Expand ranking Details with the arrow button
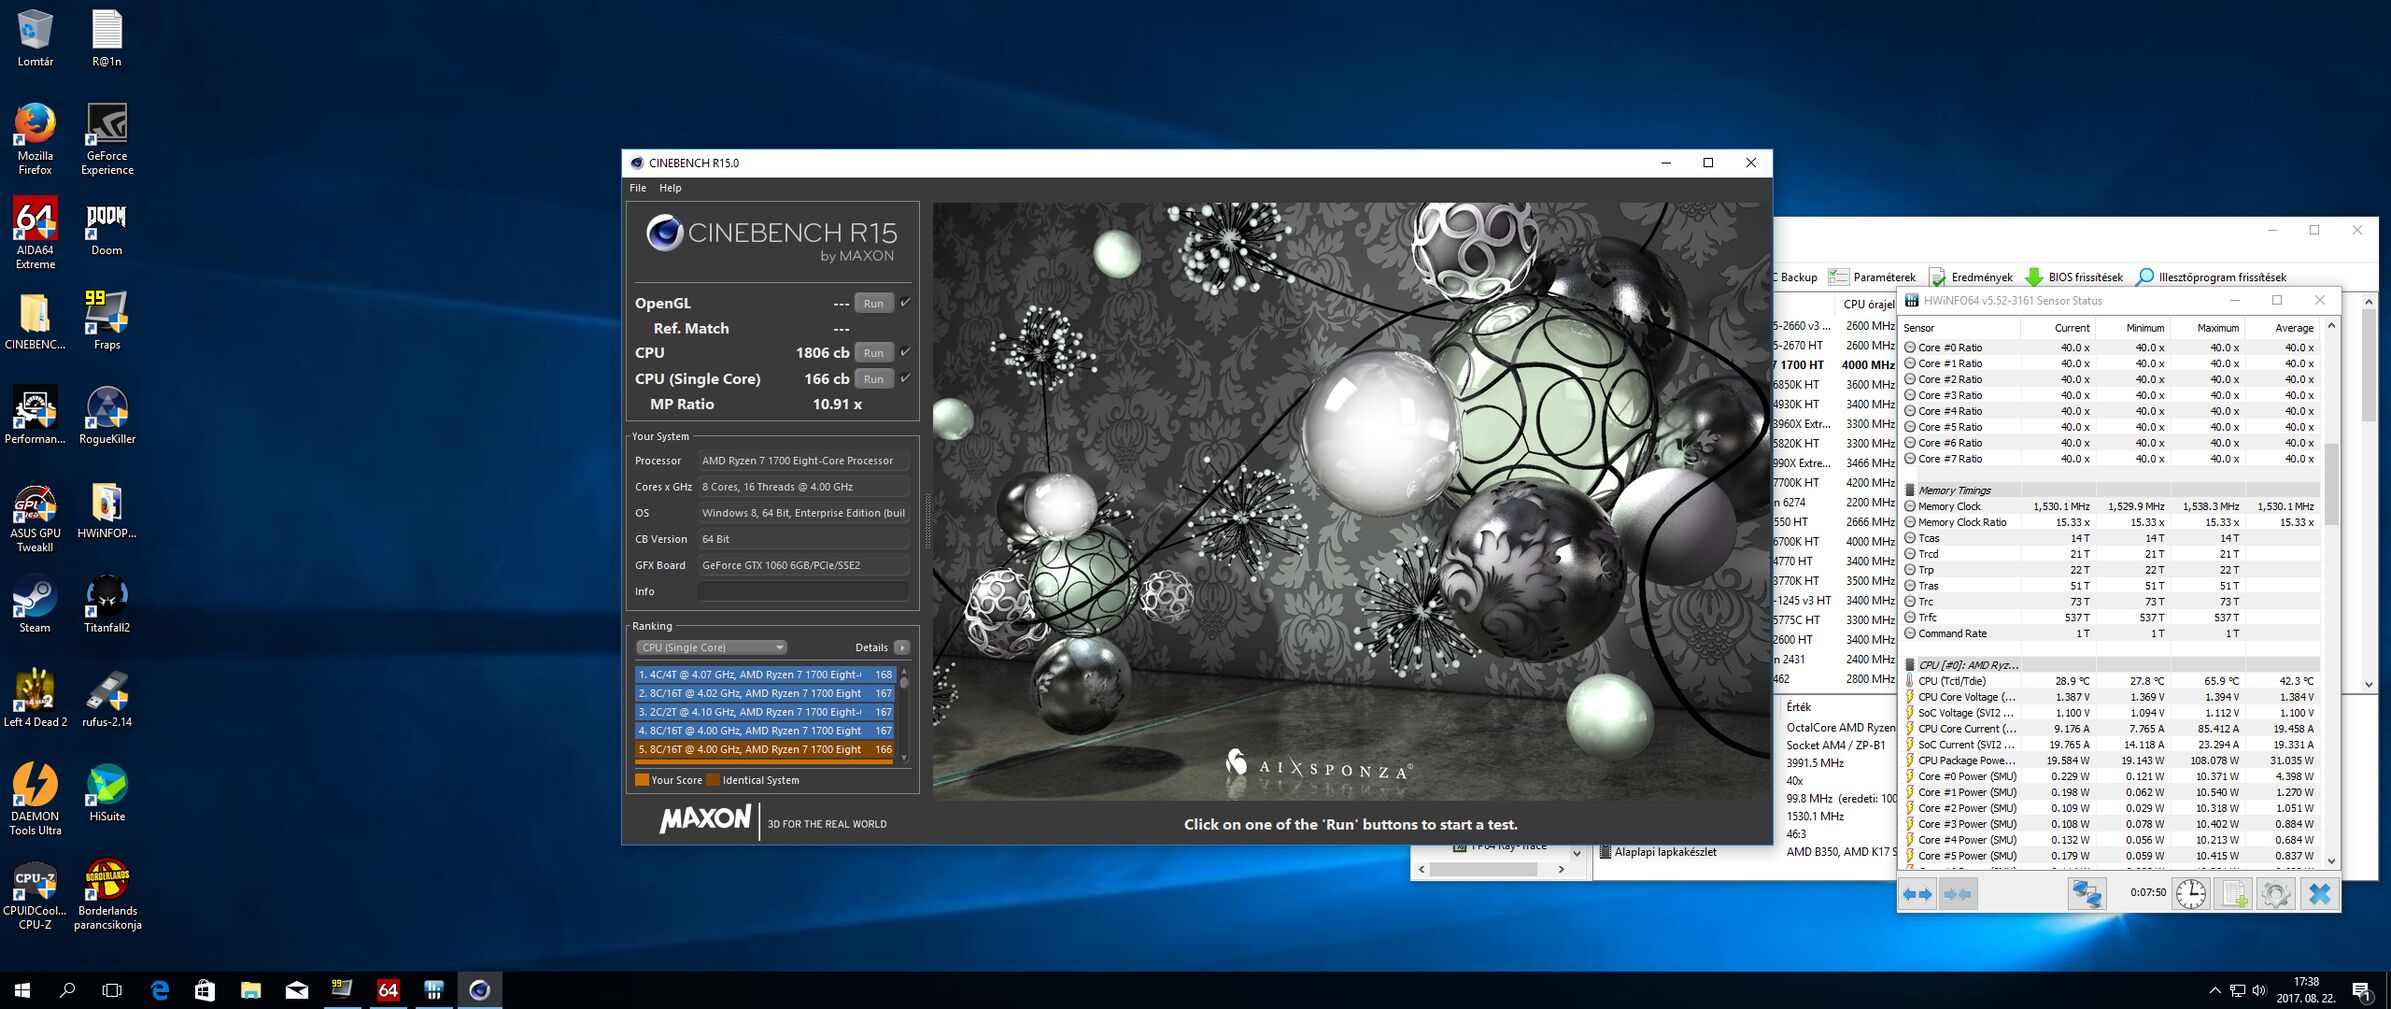 902,647
